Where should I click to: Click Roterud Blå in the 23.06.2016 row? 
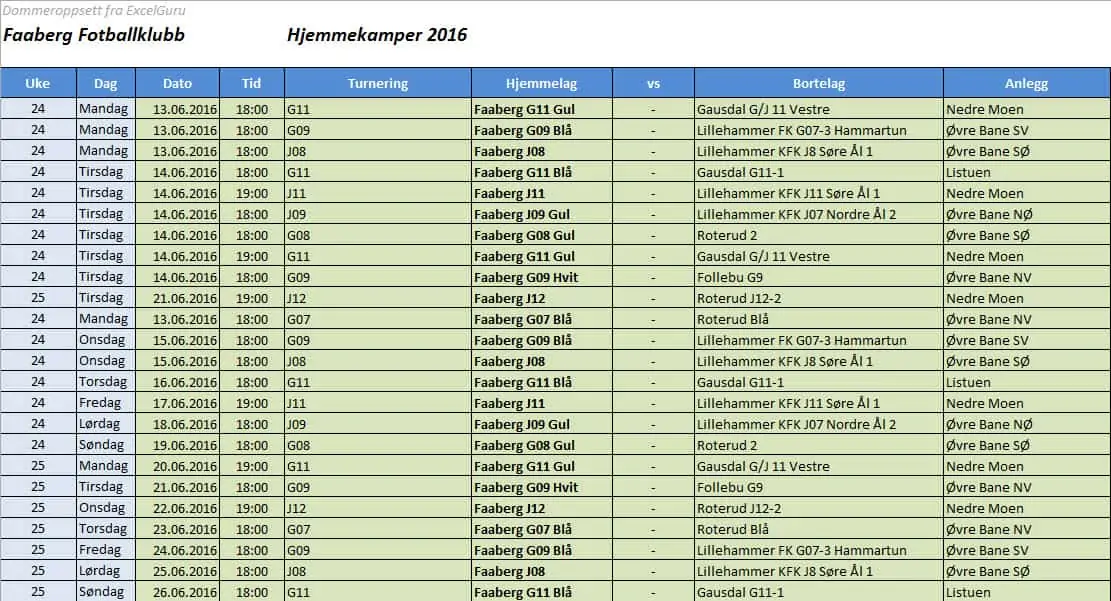733,529
